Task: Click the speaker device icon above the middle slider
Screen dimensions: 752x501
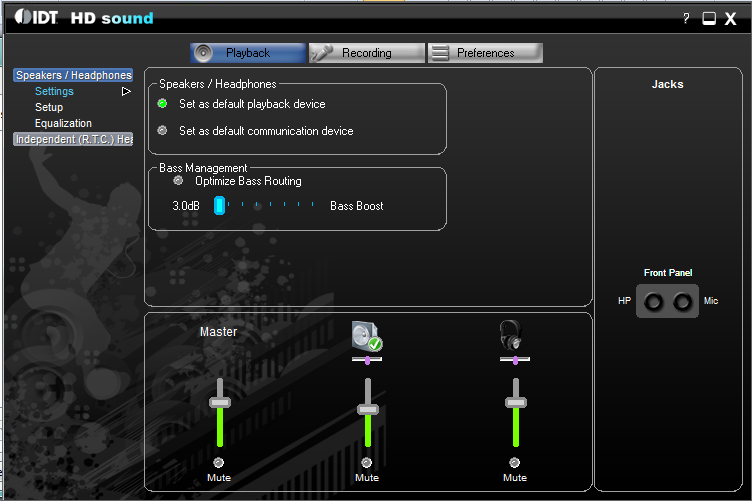Action: [x=367, y=336]
